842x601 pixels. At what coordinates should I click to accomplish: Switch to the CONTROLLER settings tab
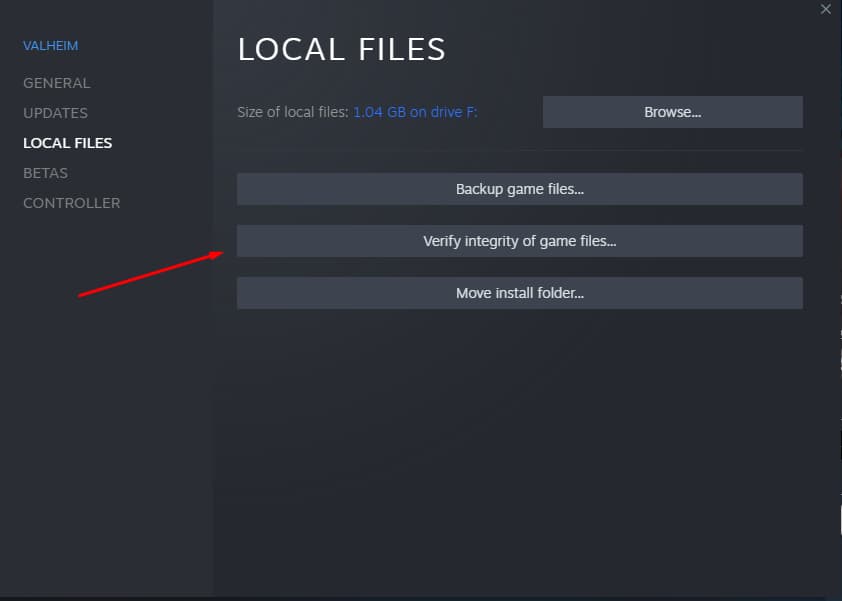coord(71,202)
